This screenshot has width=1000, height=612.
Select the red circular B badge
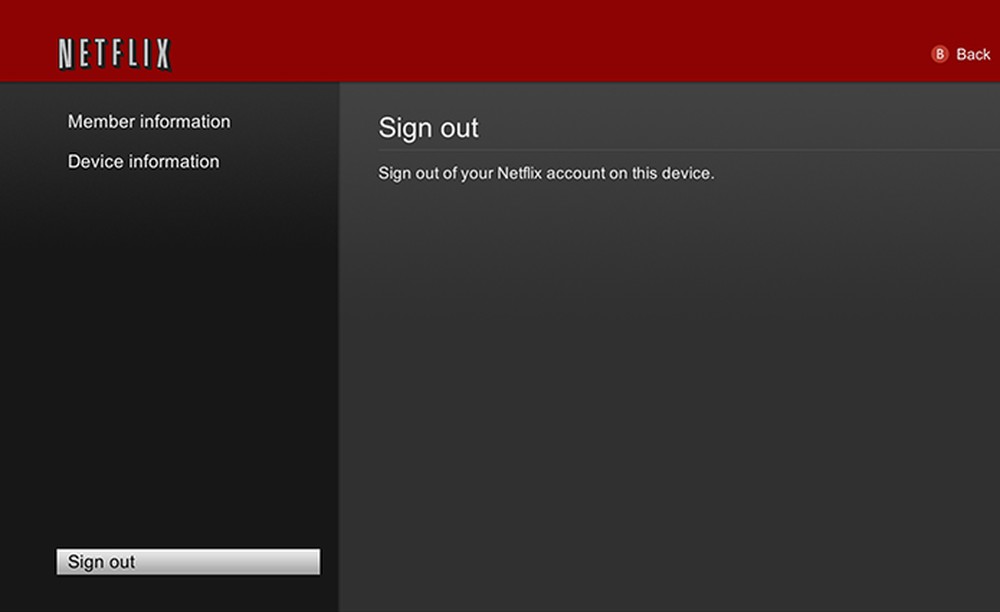coord(938,54)
